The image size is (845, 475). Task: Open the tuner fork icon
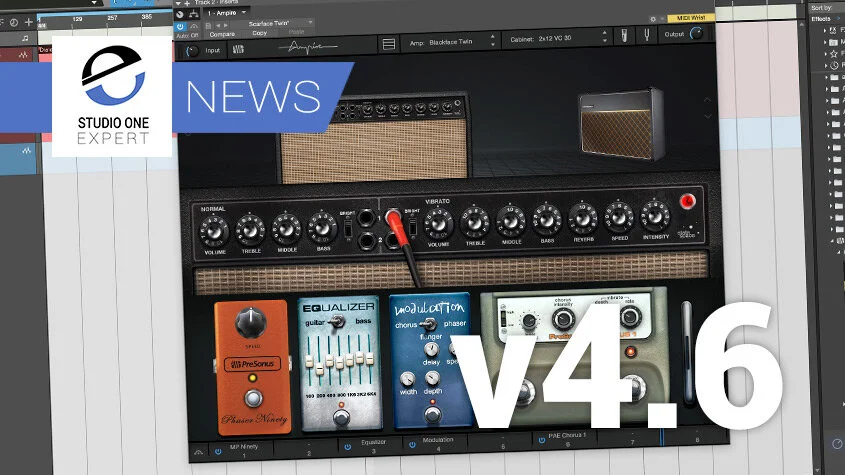pos(647,35)
